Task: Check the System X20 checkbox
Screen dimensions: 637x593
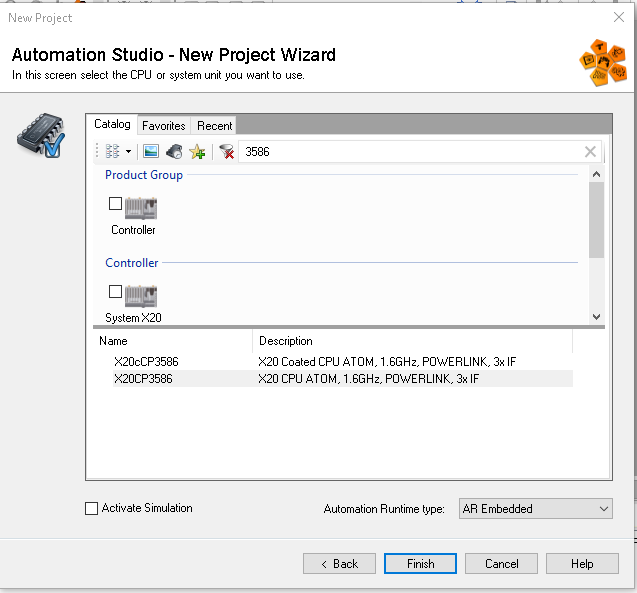Action: (x=115, y=291)
